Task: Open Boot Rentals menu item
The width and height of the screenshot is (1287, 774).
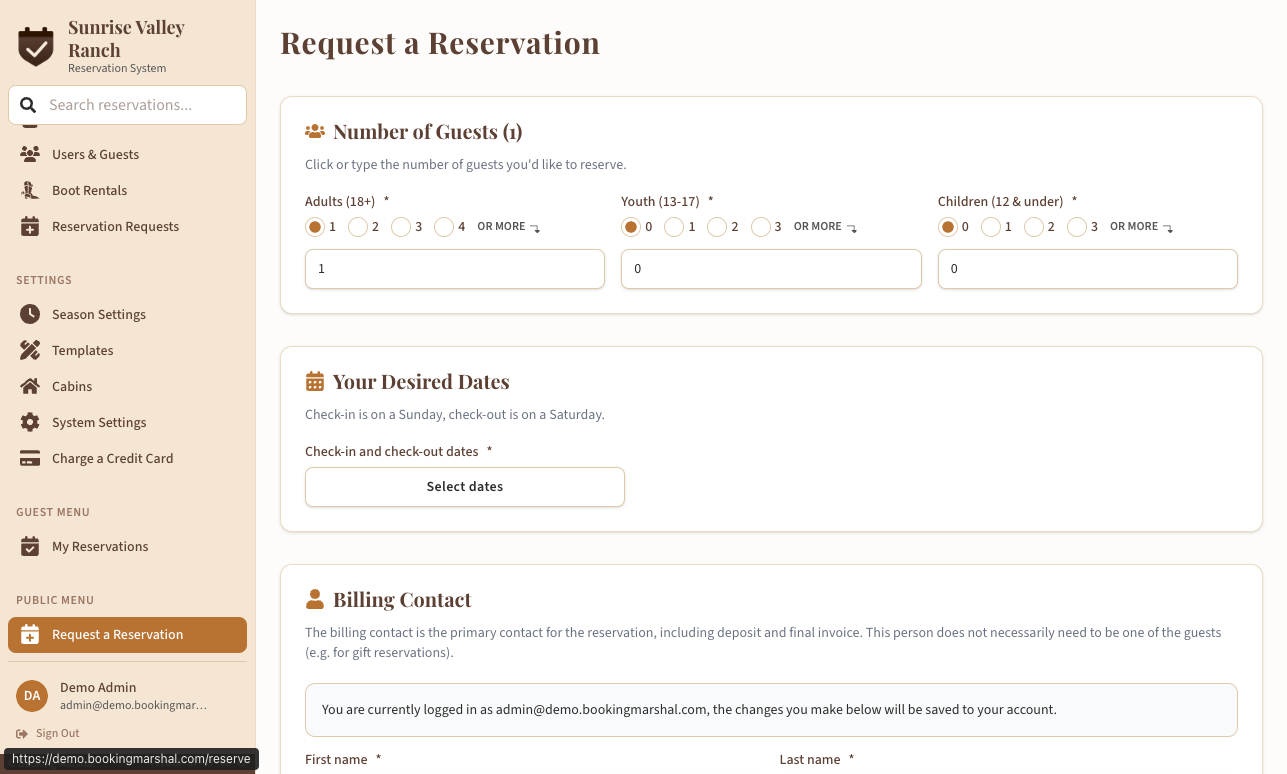Action: click(x=127, y=190)
